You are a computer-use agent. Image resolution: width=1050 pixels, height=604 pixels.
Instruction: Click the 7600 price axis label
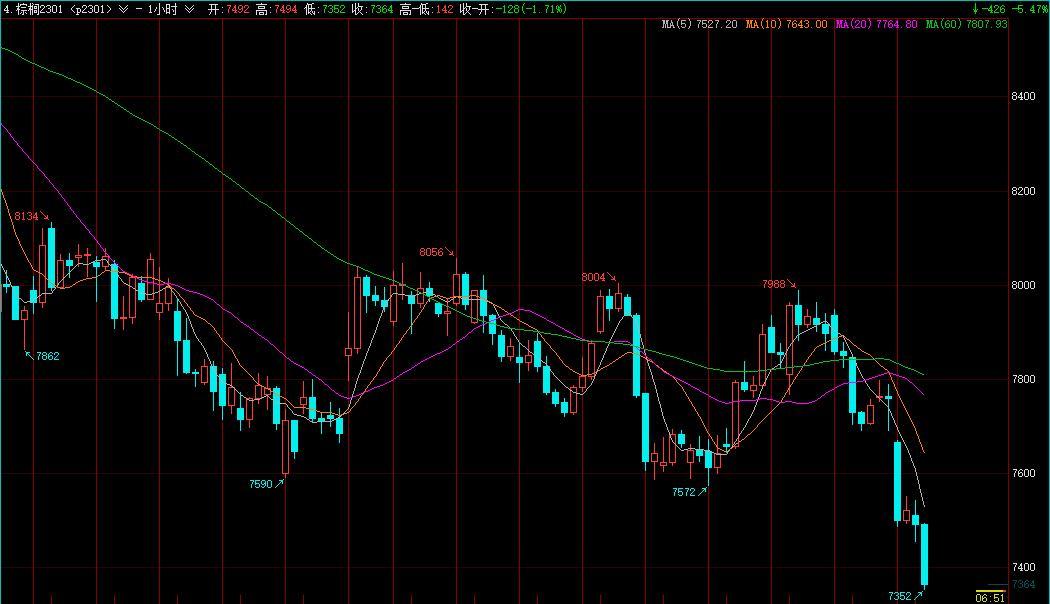coord(1023,473)
